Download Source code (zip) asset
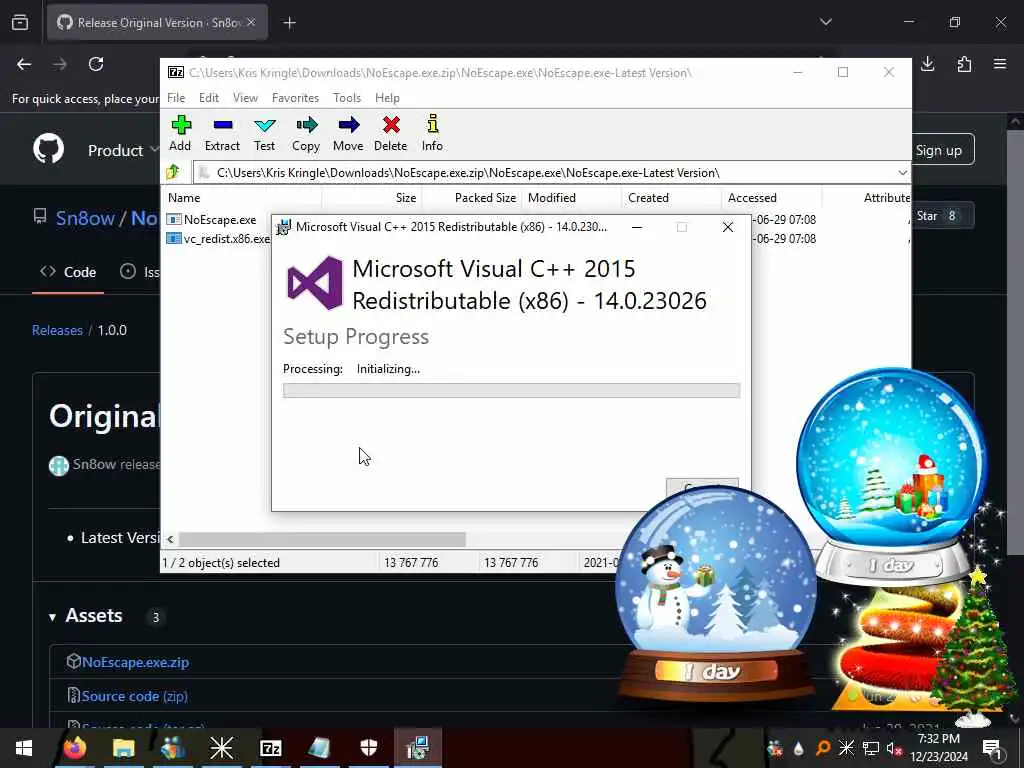This screenshot has width=1024, height=768. pyautogui.click(x=135, y=696)
